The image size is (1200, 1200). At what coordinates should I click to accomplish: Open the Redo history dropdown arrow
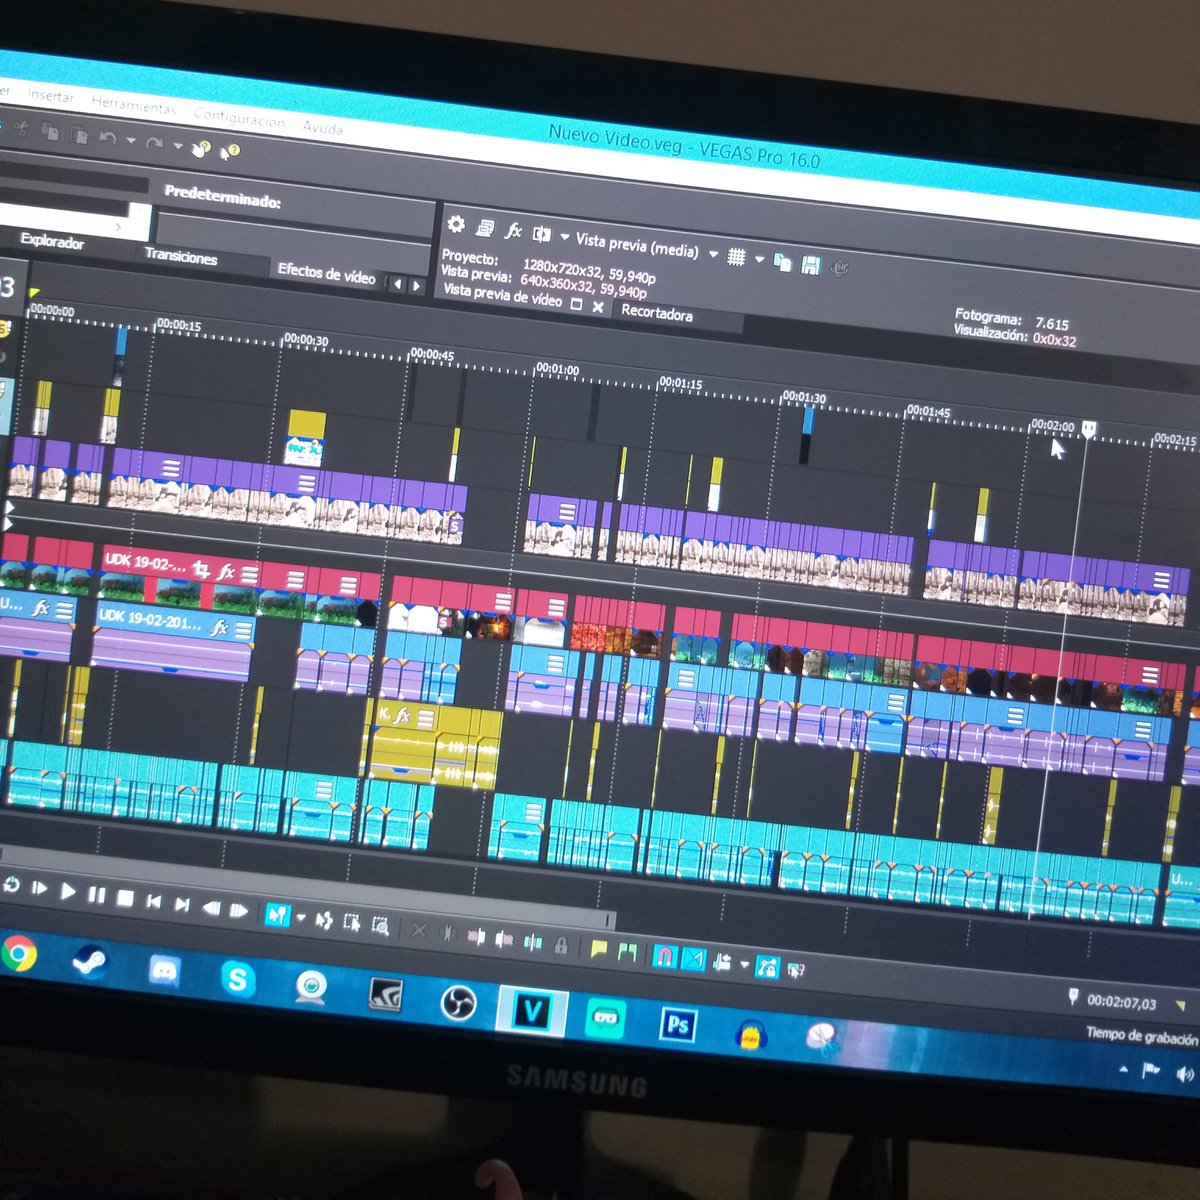click(x=178, y=145)
